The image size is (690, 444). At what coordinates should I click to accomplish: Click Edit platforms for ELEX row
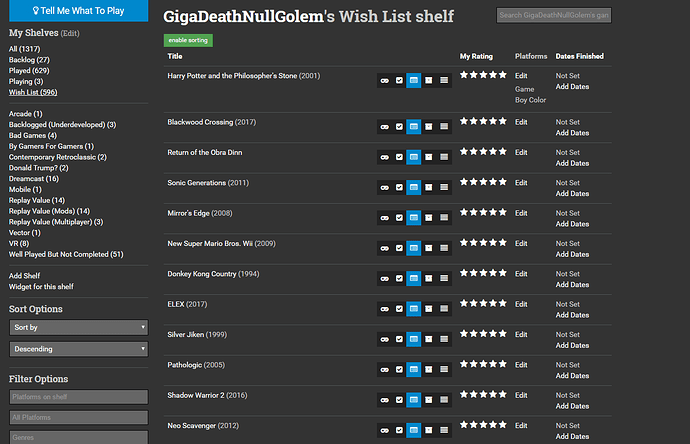pyautogui.click(x=521, y=305)
